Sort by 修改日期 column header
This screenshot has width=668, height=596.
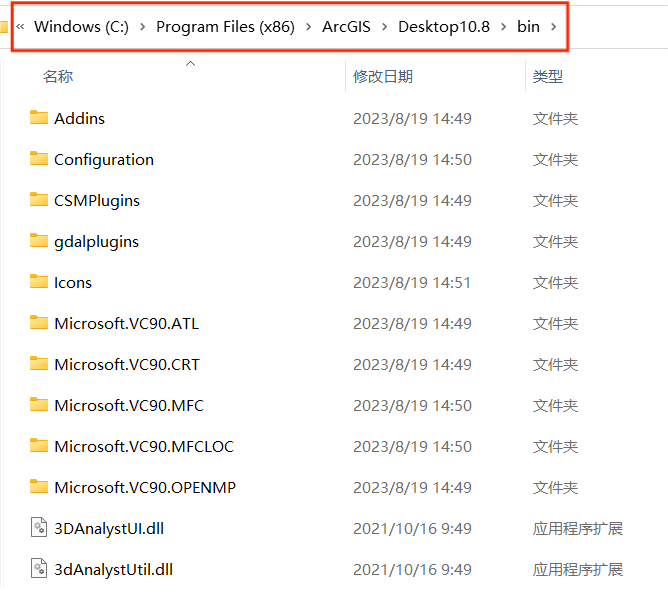(x=383, y=77)
